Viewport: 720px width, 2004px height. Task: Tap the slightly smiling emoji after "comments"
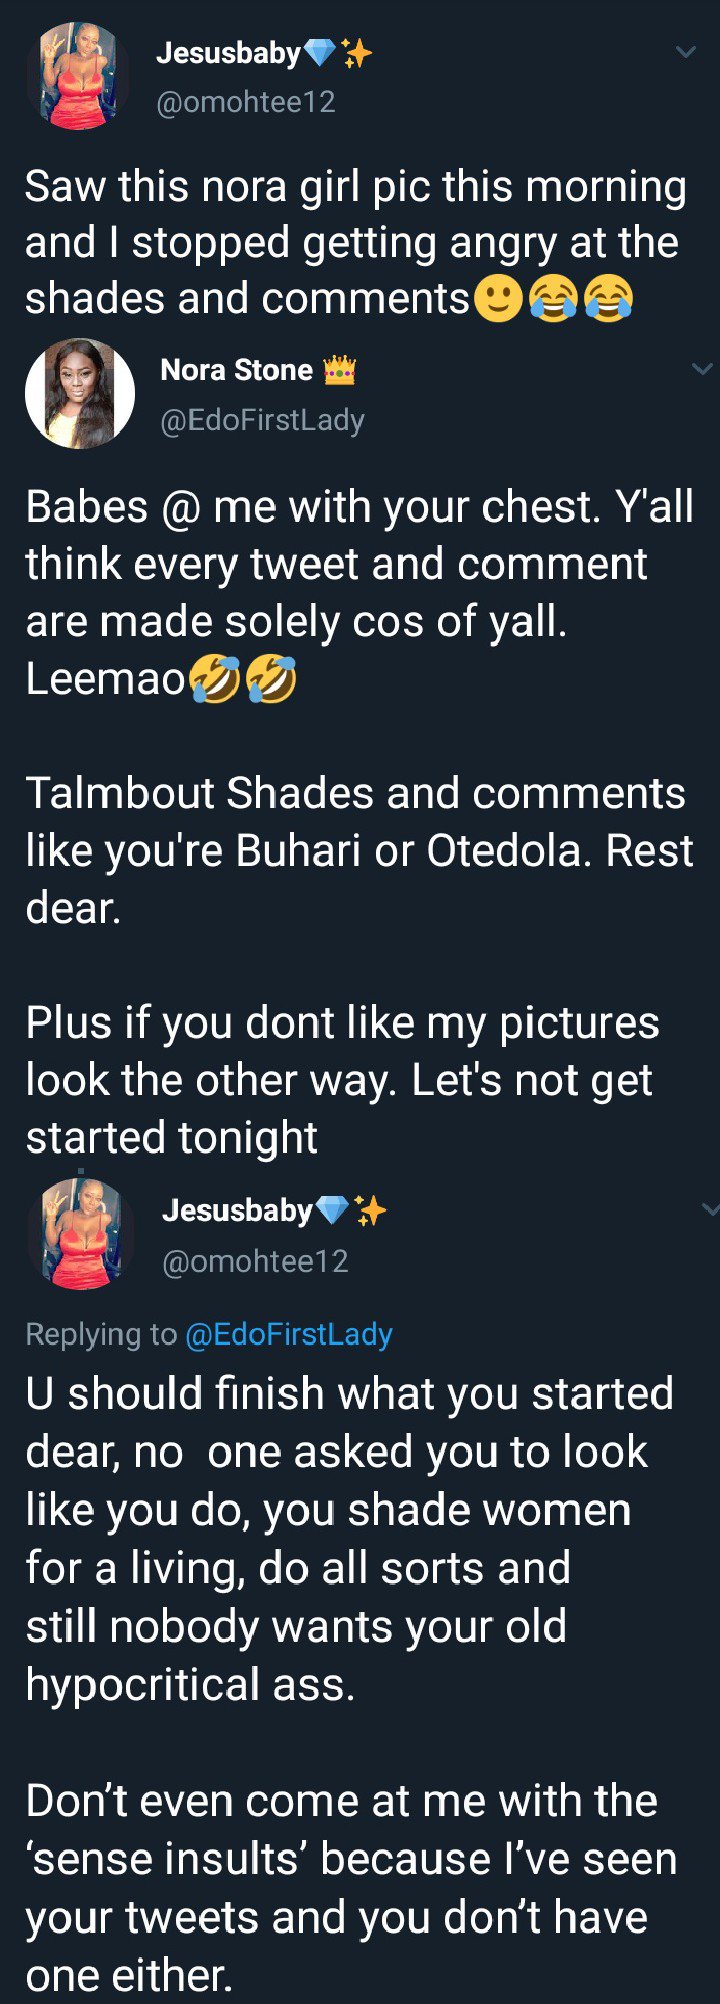click(497, 299)
